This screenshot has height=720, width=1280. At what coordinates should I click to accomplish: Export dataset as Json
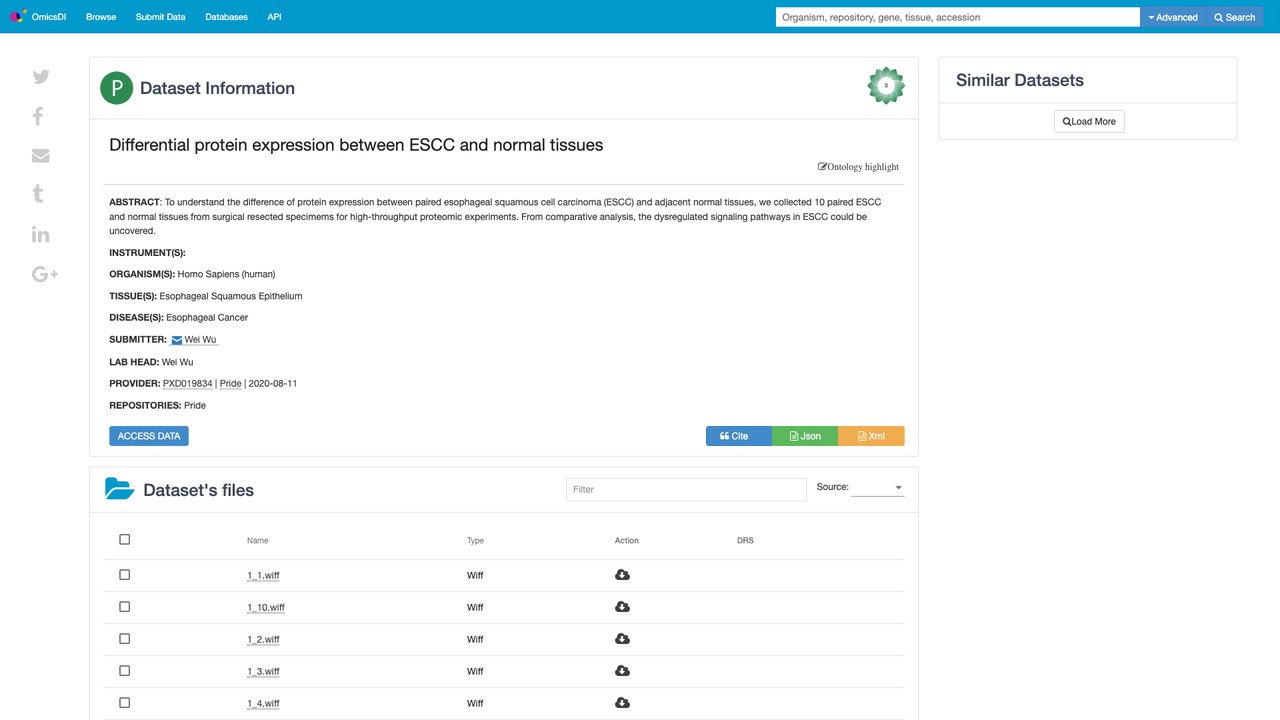[805, 436]
